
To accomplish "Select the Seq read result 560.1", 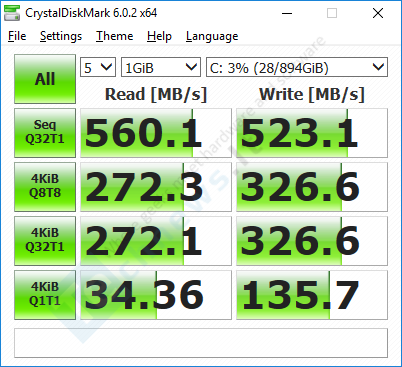I will point(156,133).
